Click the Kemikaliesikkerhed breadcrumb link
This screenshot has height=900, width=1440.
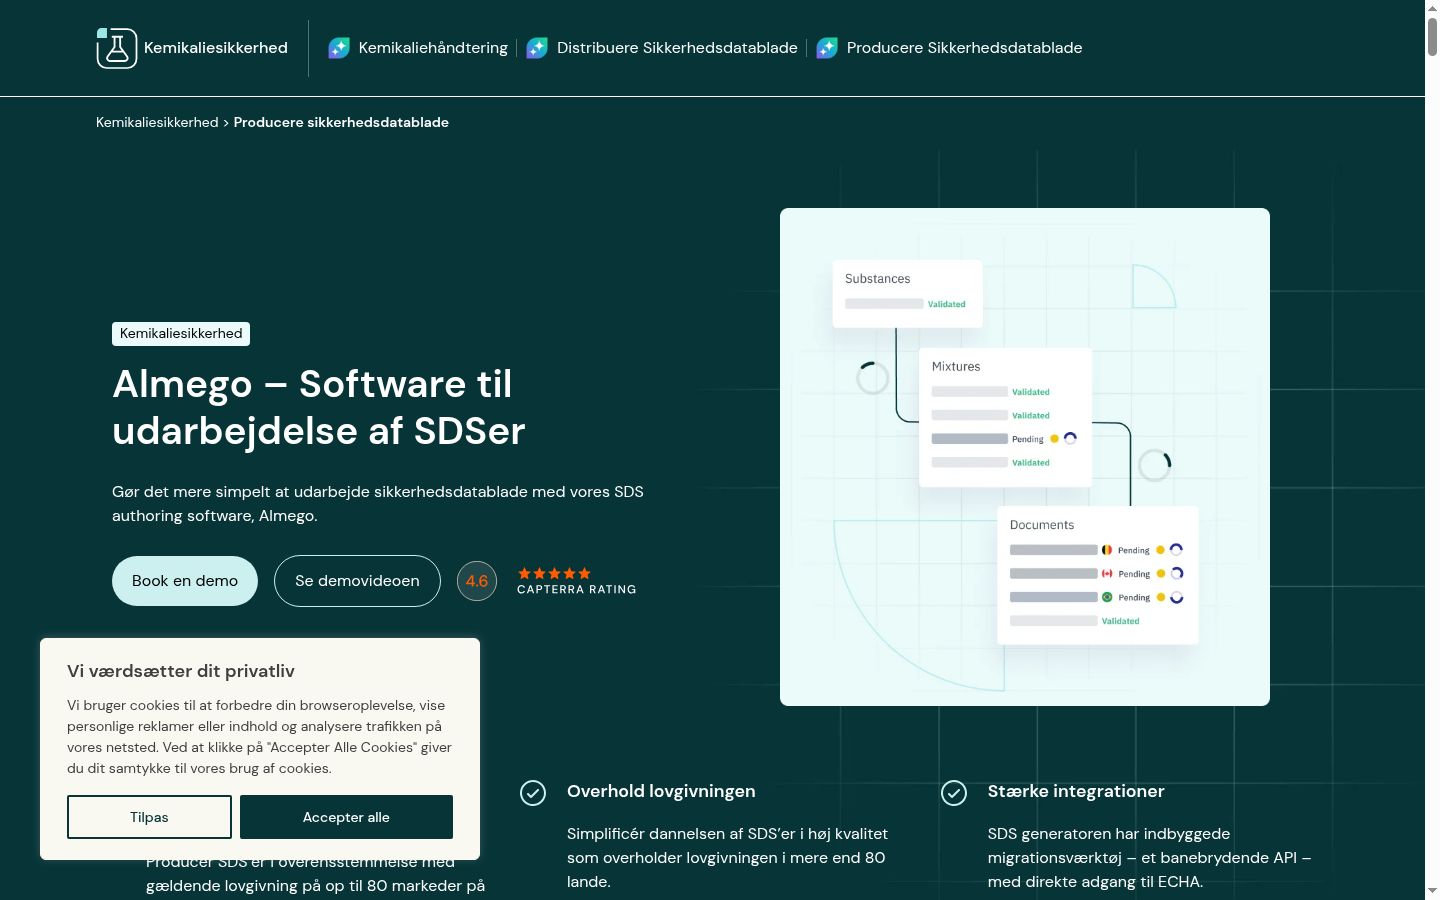(x=157, y=122)
